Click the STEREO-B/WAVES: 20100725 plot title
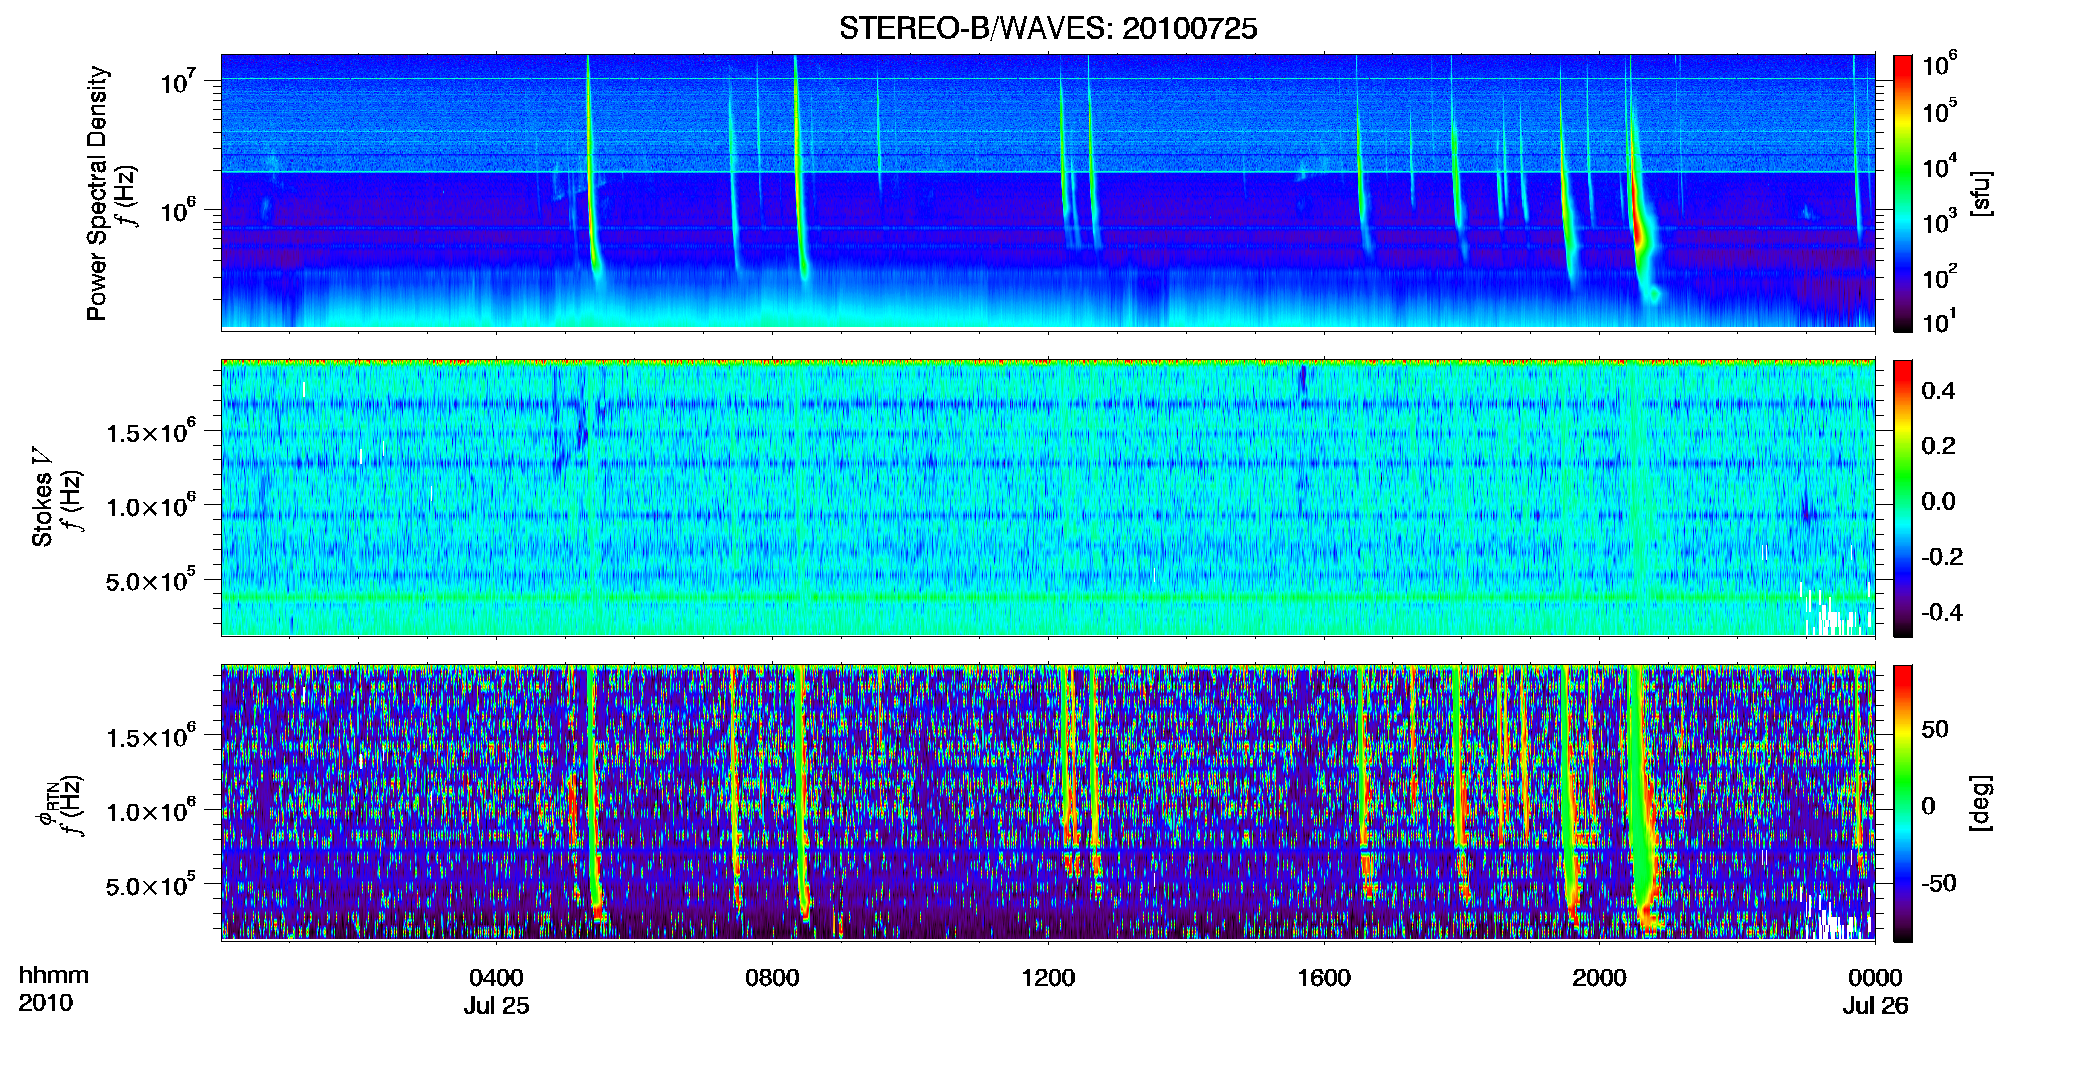The image size is (2096, 1080). tap(1048, 28)
